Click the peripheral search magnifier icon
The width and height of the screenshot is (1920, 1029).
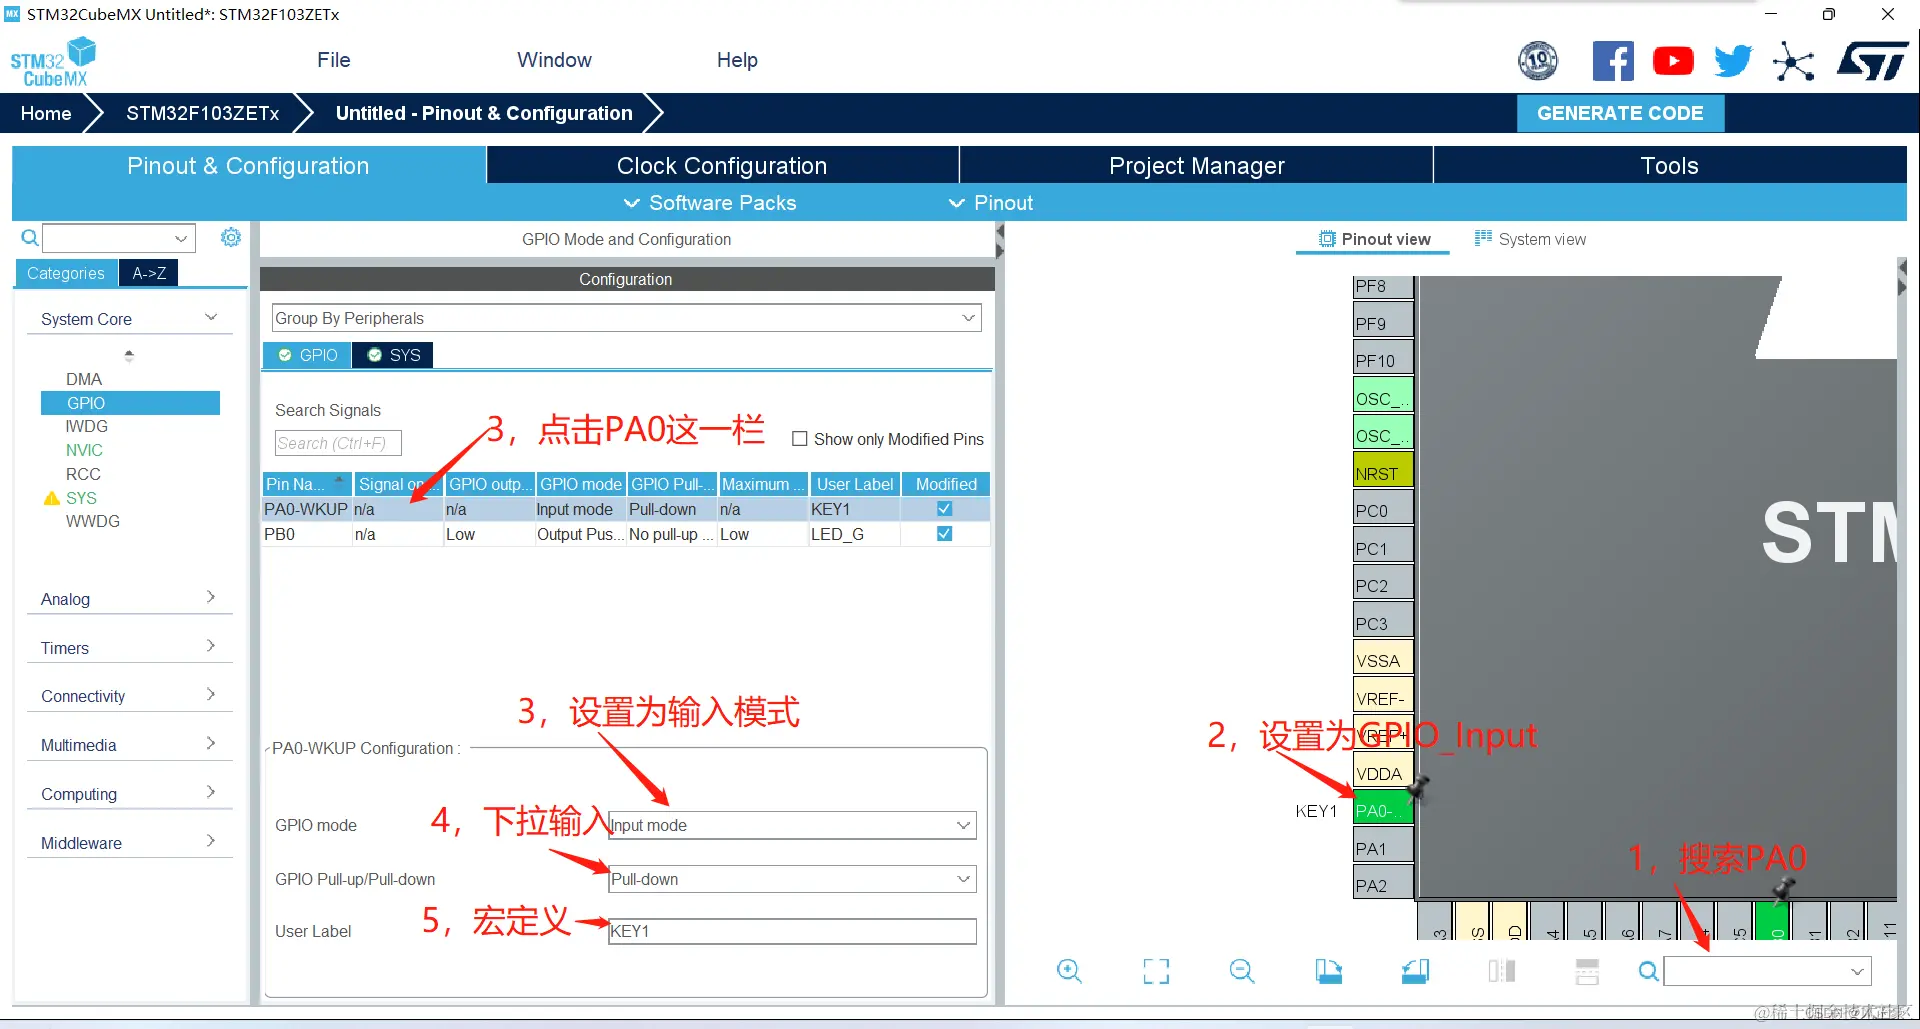(29, 237)
